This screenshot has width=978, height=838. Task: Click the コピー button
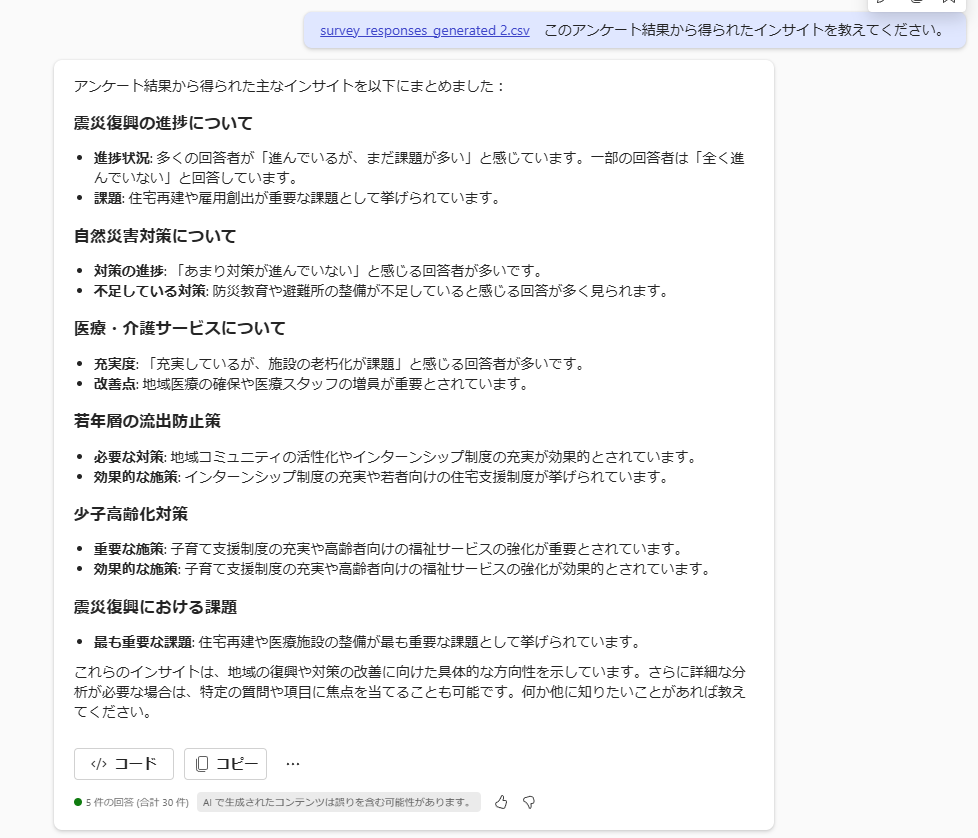pos(225,764)
